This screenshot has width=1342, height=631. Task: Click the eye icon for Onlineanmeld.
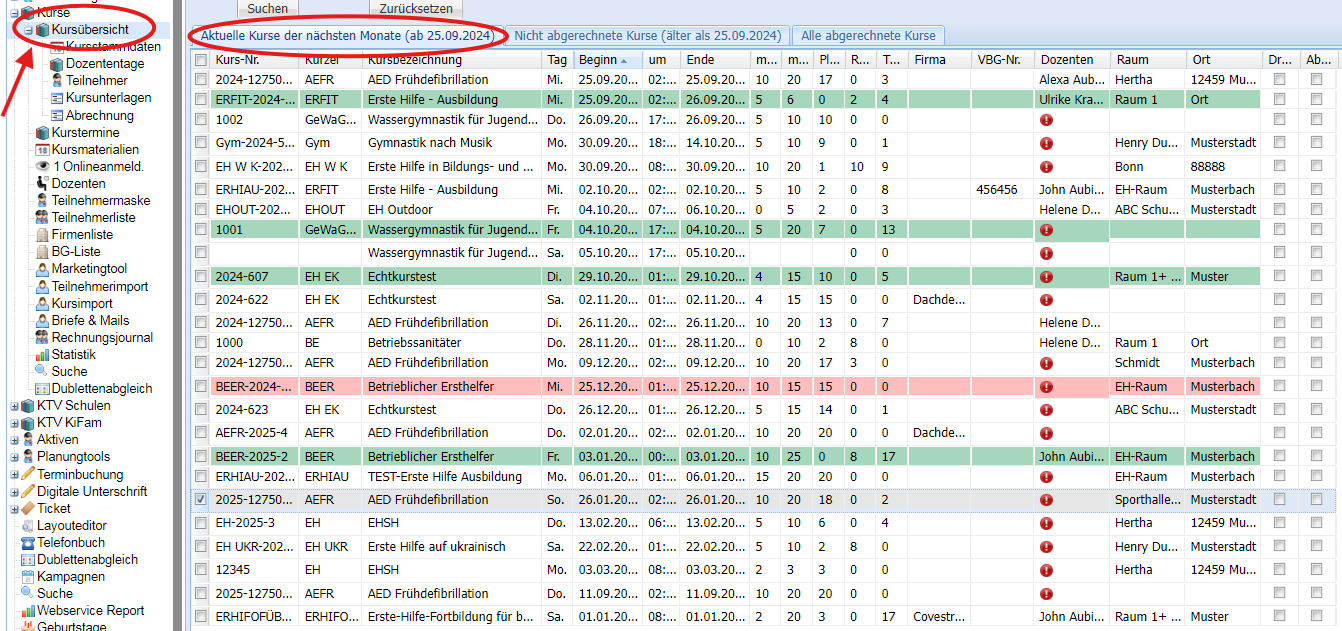pos(42,167)
